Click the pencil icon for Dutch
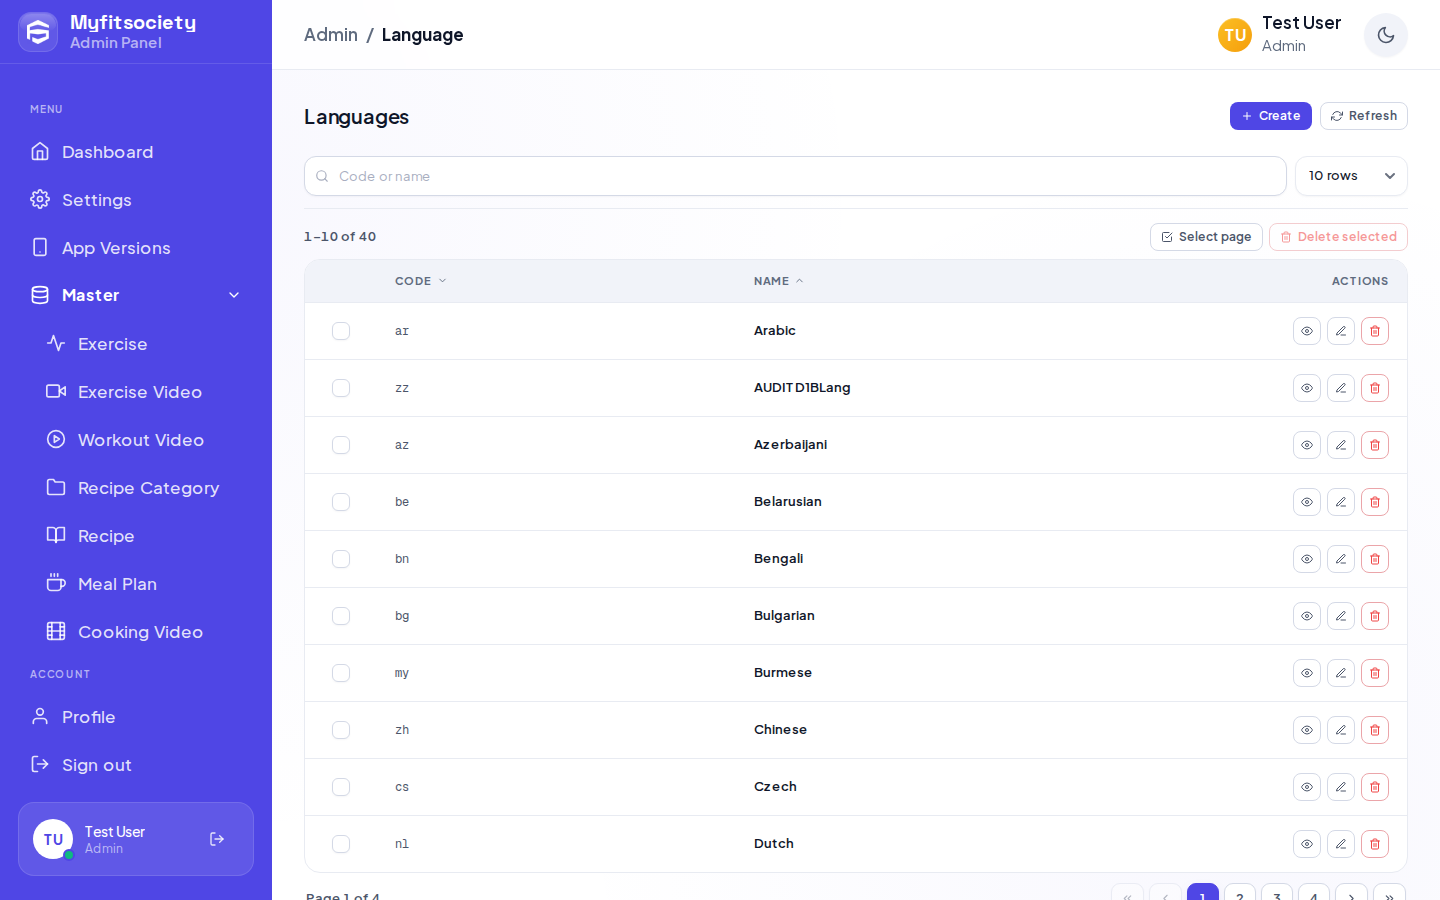Screen dimensions: 1440x900 tap(1341, 844)
